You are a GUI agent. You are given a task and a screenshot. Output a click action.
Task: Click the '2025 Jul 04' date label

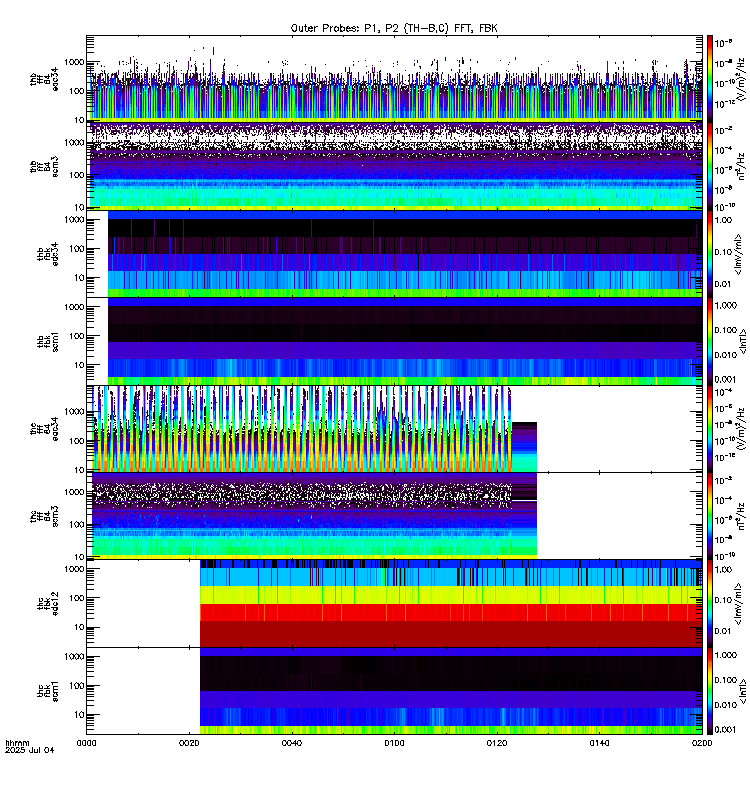[30, 750]
